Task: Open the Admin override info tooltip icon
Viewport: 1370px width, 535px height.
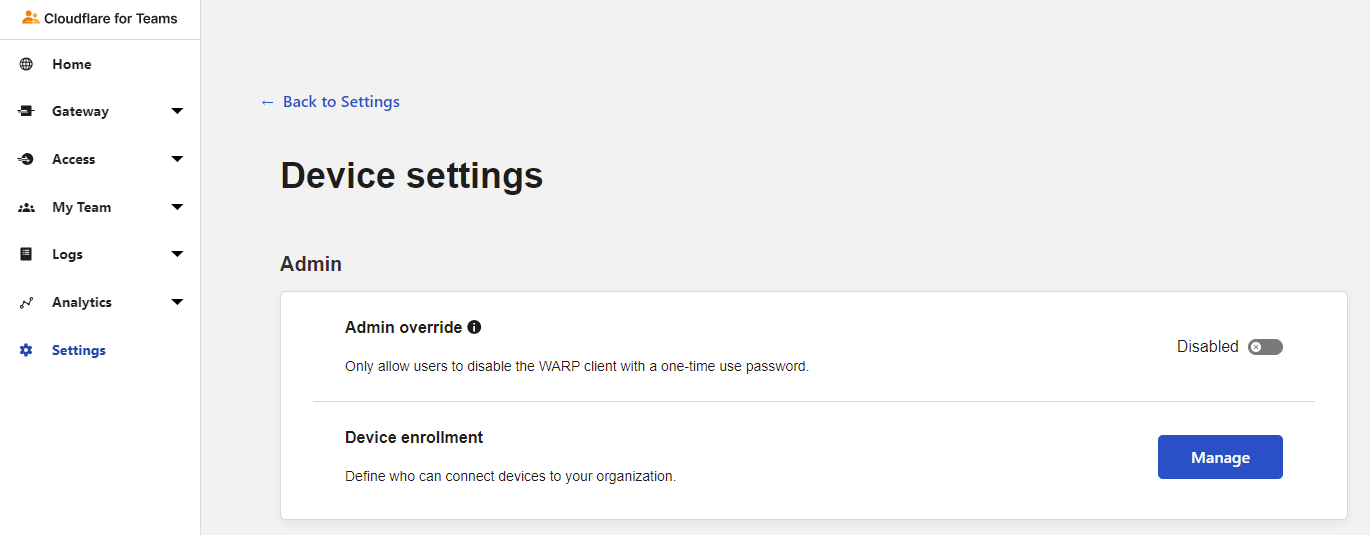Action: (474, 327)
